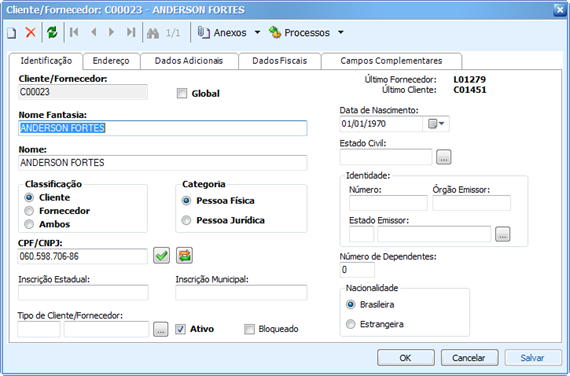
Task: Click the Último Fornecedor value L01279
Action: [470, 79]
